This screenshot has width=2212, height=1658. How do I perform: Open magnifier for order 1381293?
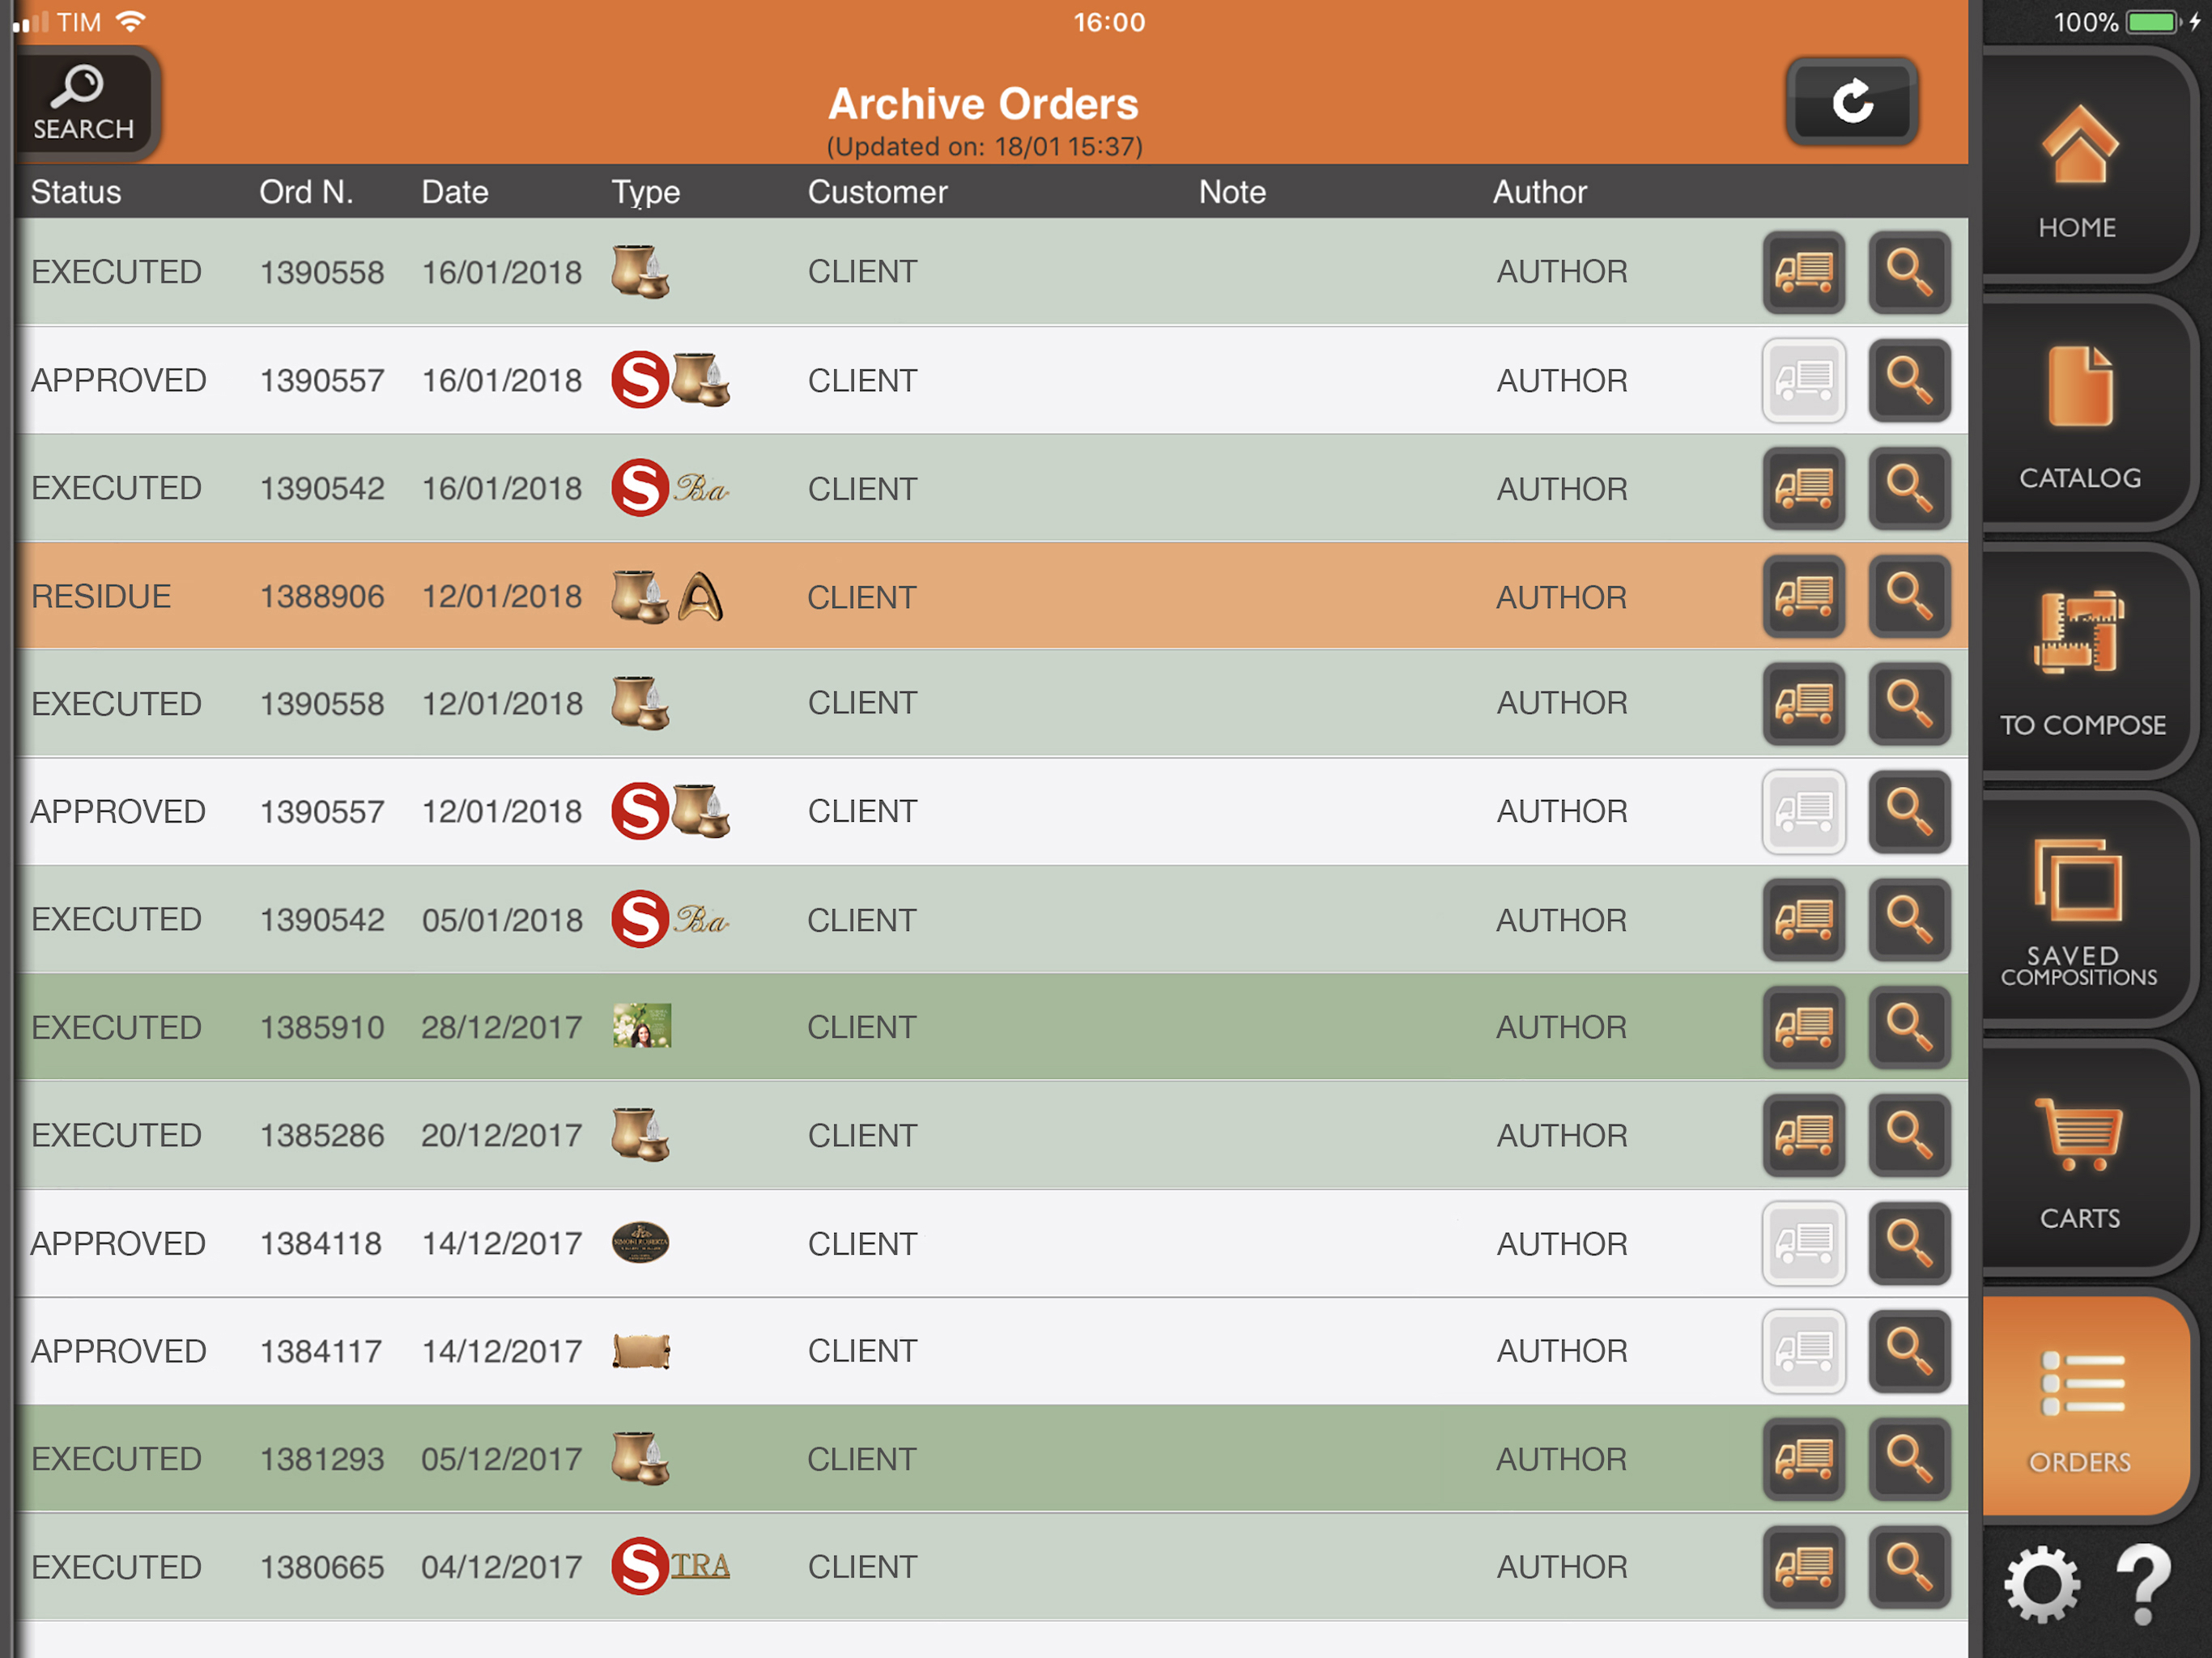pos(1909,1459)
